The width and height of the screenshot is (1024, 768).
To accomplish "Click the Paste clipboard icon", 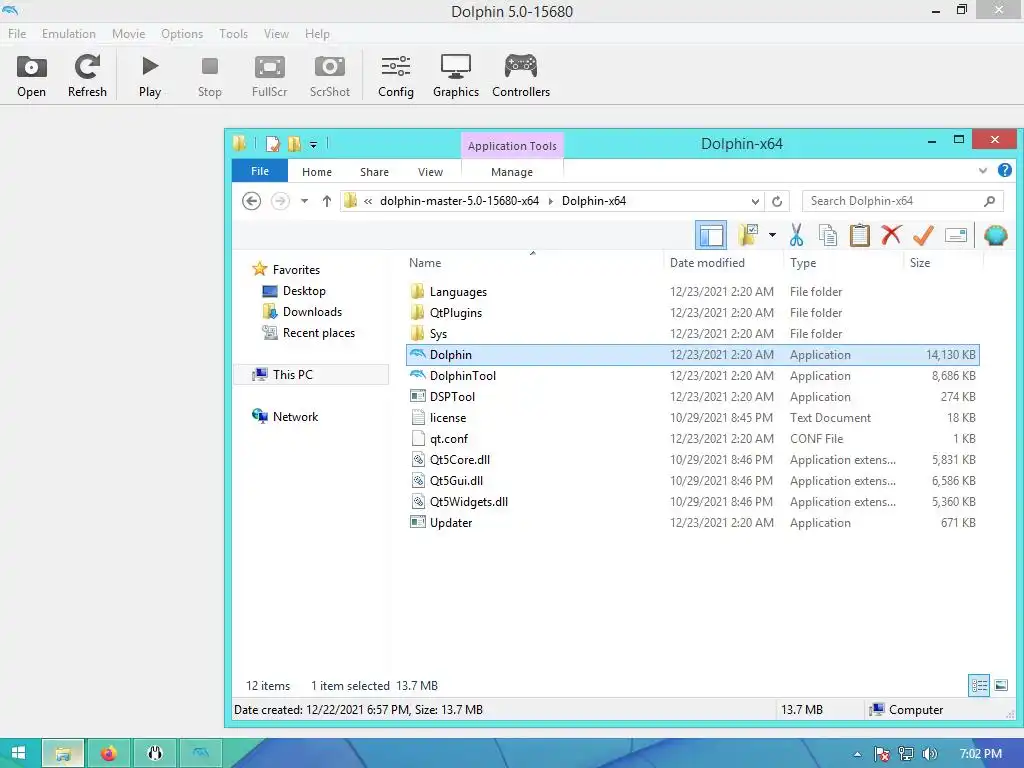I will click(x=859, y=235).
